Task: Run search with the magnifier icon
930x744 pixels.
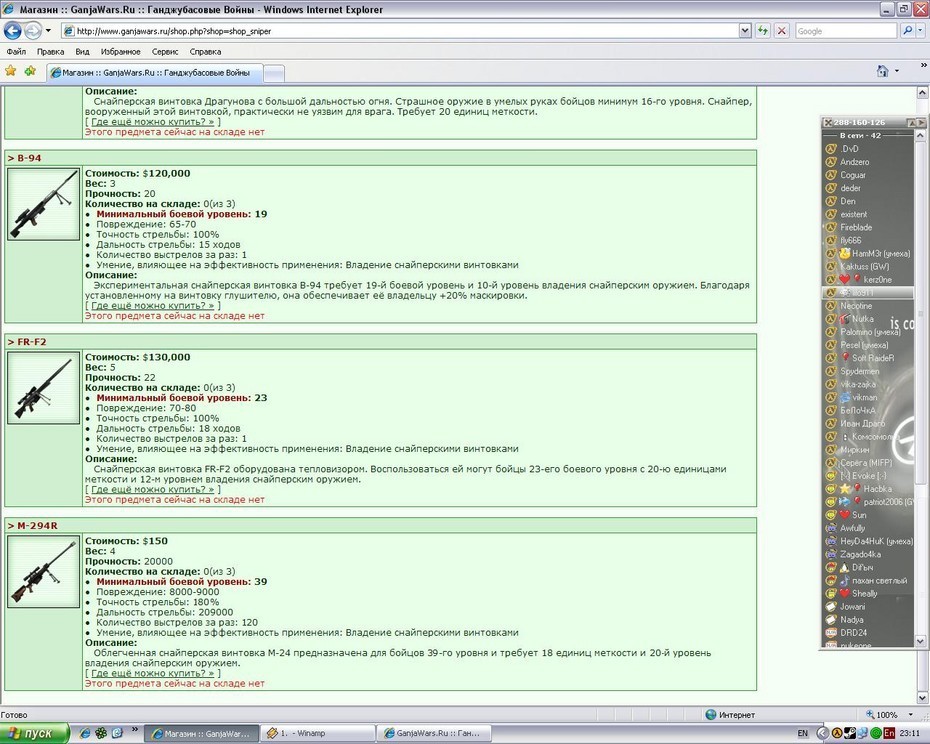Action: pos(907,31)
